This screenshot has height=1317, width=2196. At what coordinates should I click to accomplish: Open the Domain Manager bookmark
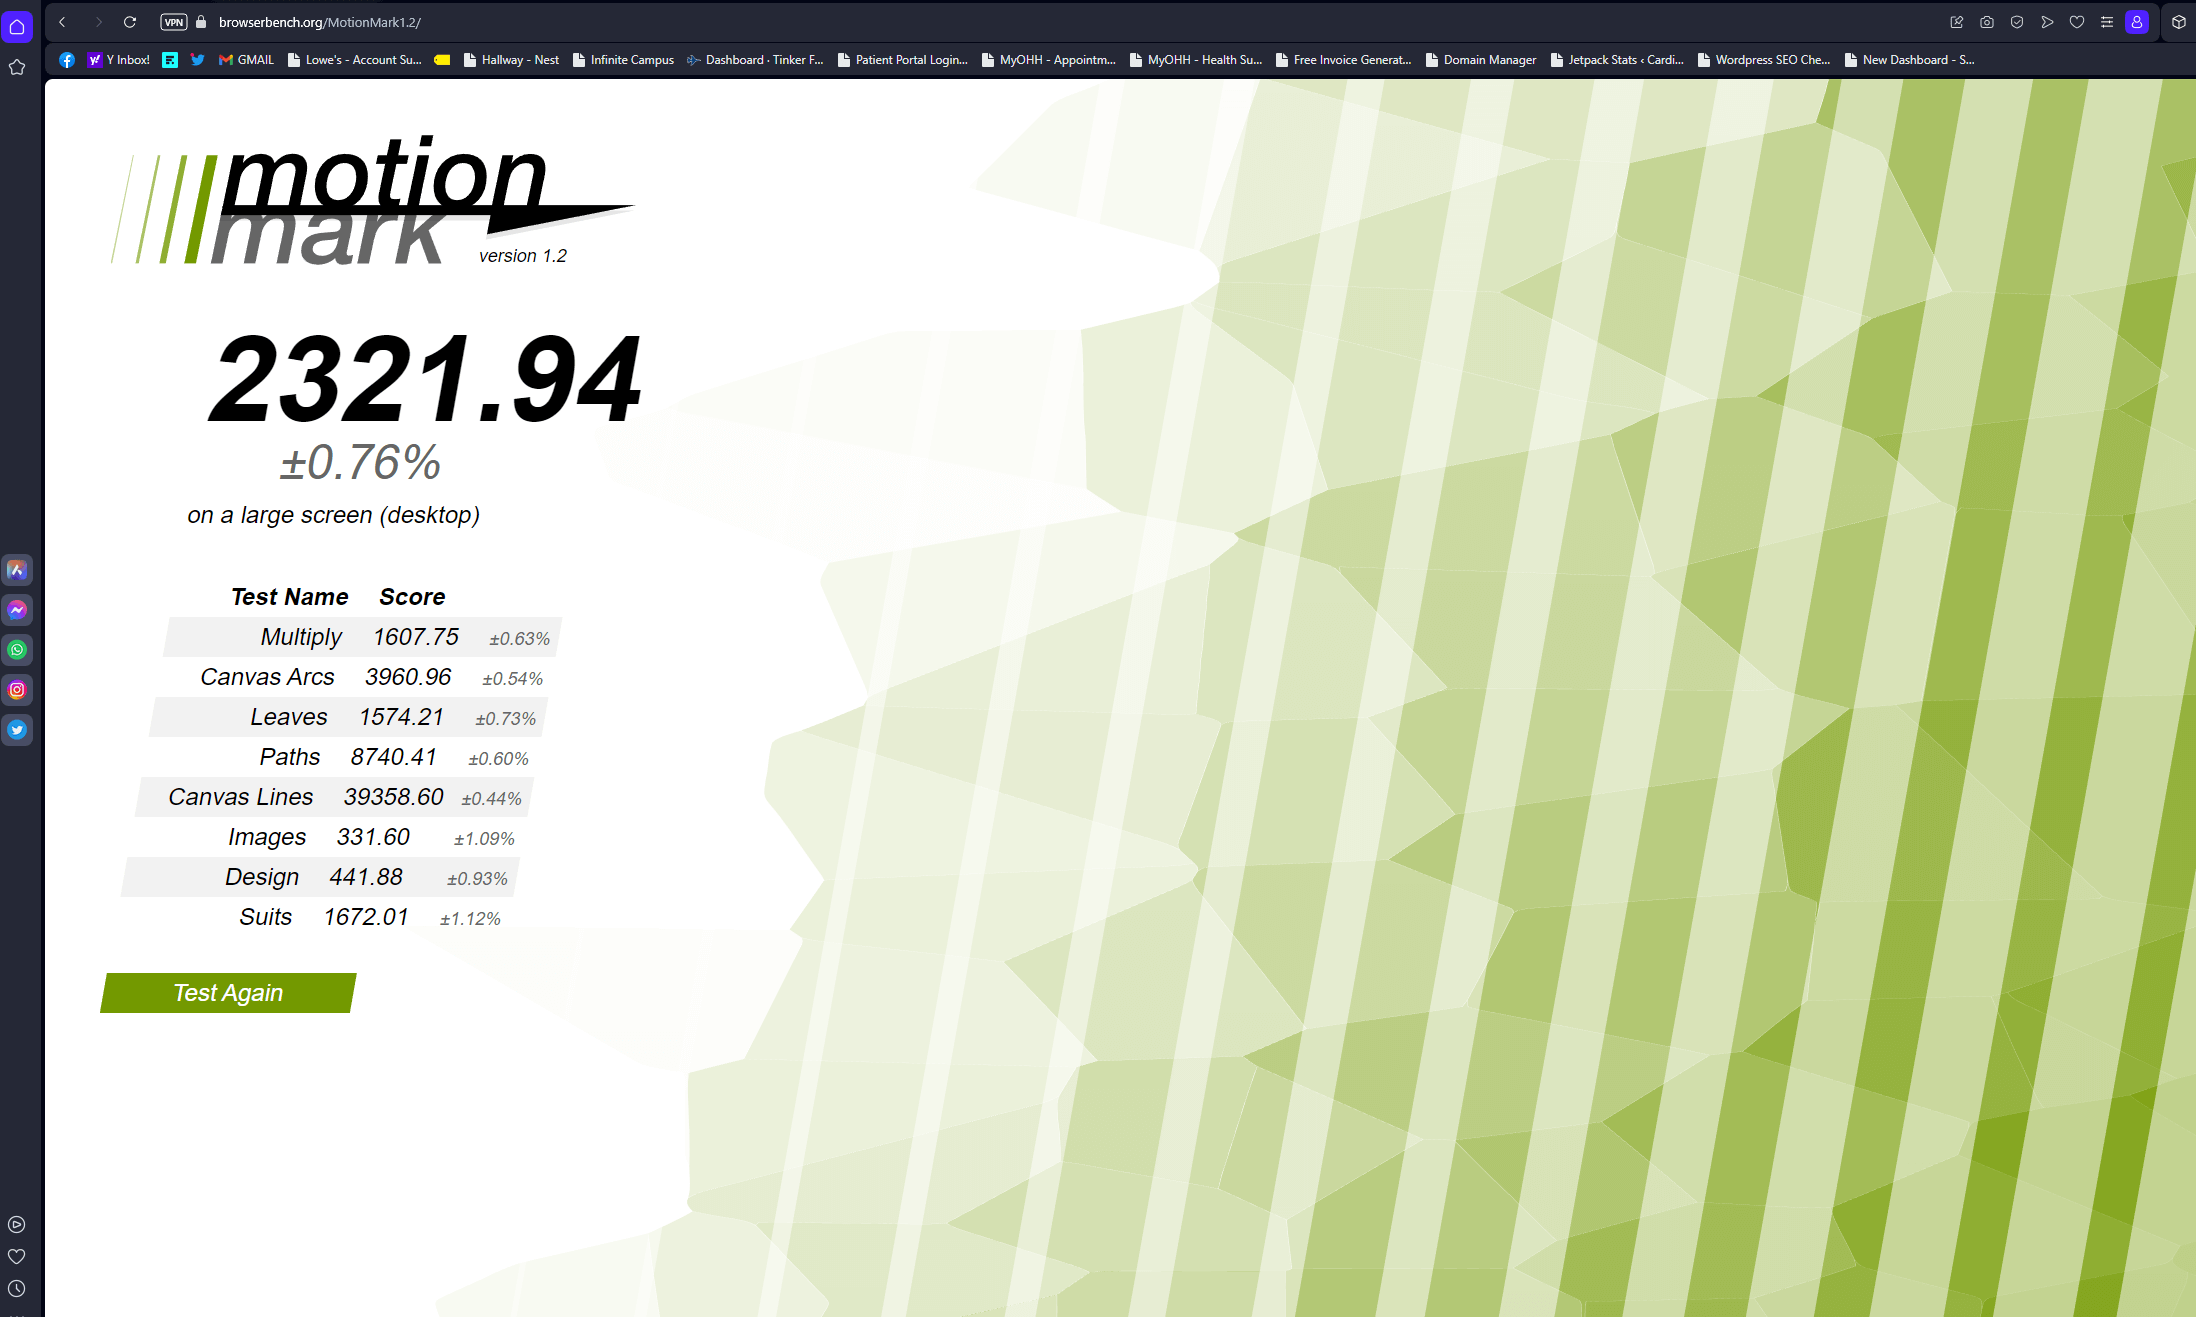1480,60
